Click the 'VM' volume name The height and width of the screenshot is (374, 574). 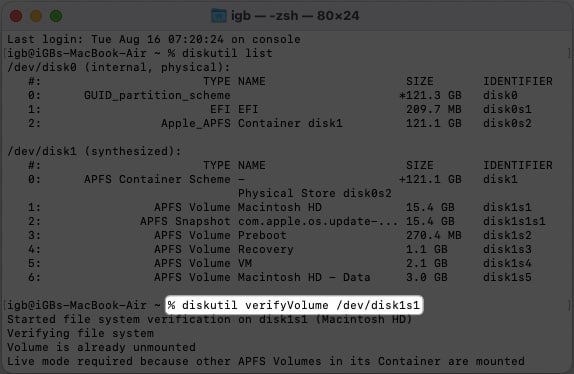point(245,263)
